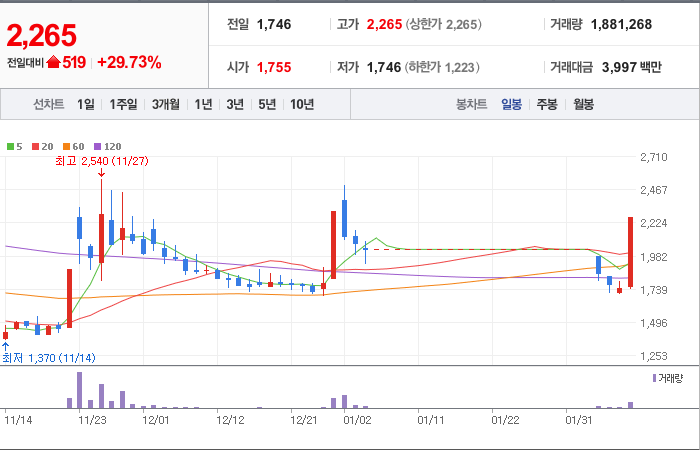Click the orange 60-day average legend swatch
The width and height of the screenshot is (700, 450).
point(67,146)
